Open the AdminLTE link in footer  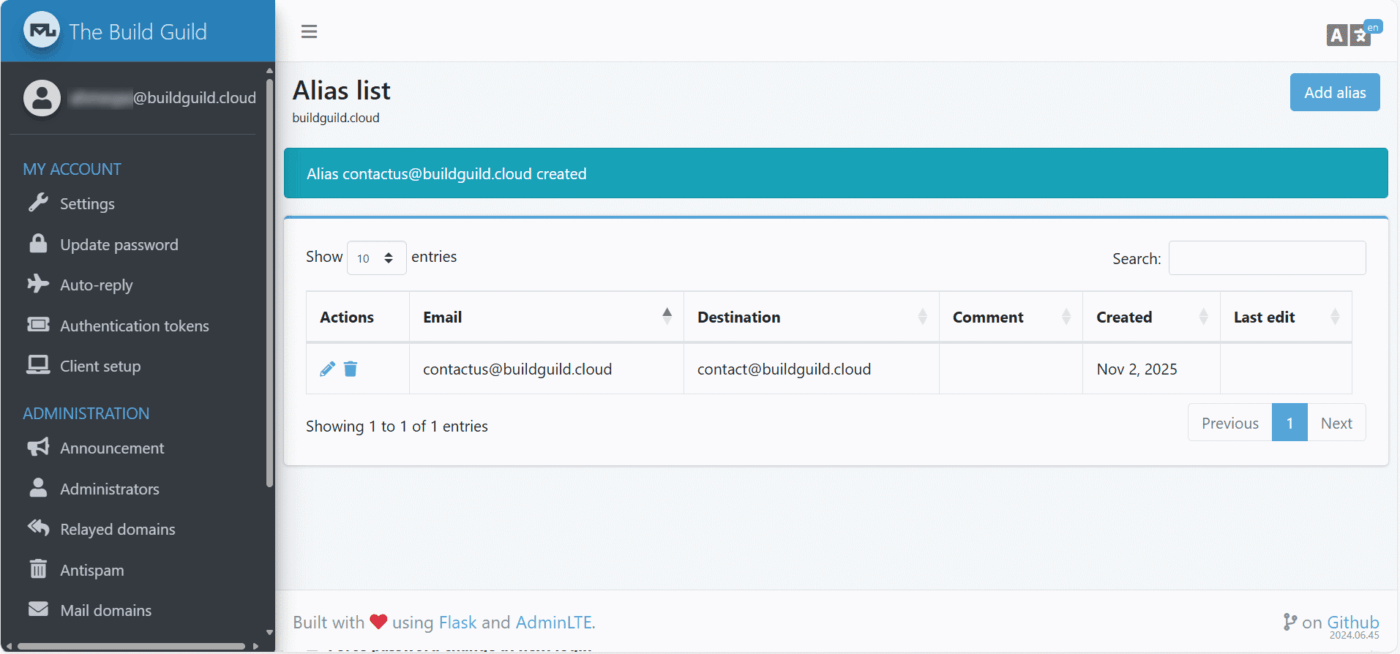pyautogui.click(x=553, y=622)
